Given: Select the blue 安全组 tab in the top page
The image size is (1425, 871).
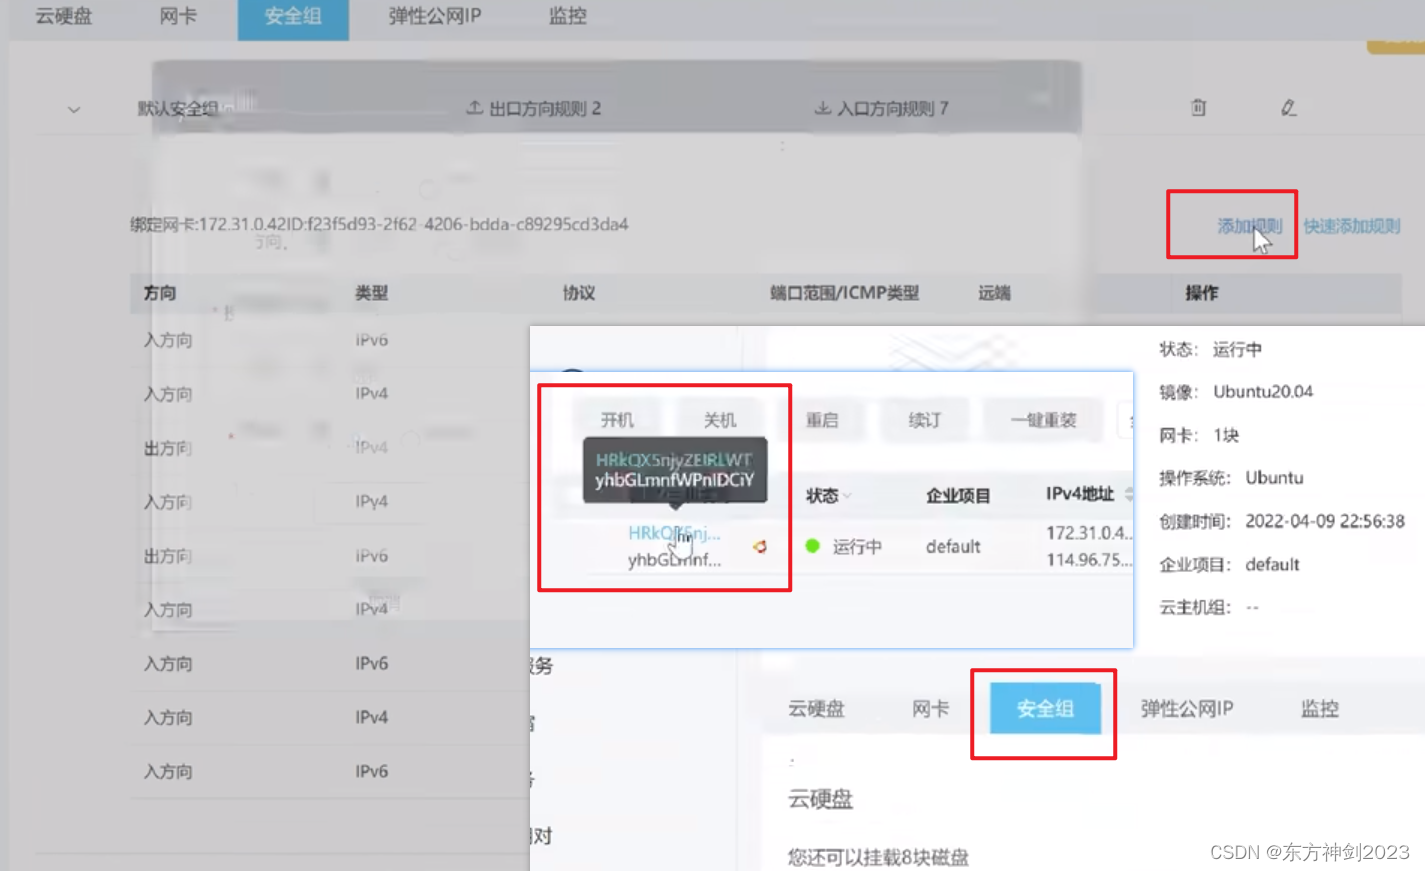Looking at the screenshot, I should [x=293, y=17].
